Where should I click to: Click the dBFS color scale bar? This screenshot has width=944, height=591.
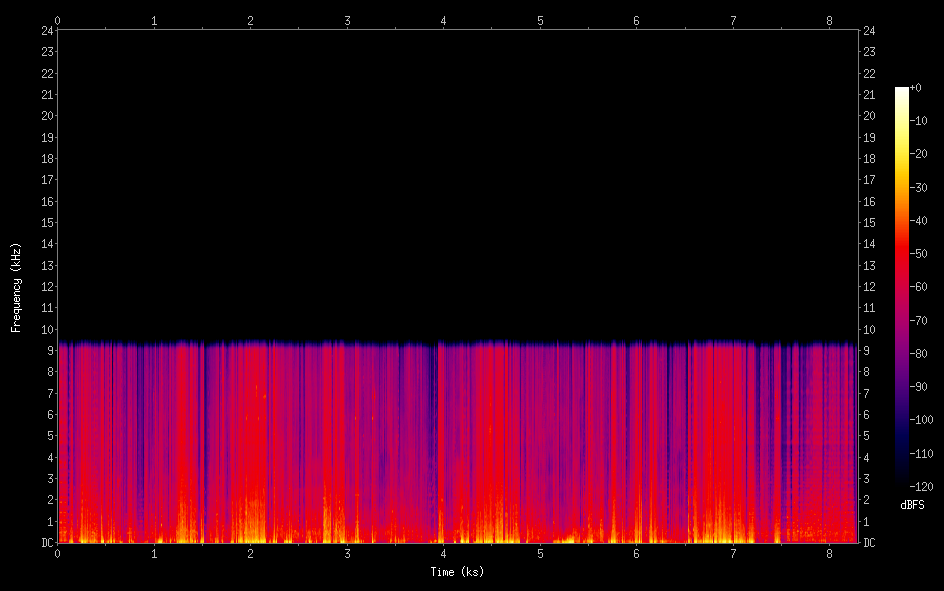(x=902, y=287)
